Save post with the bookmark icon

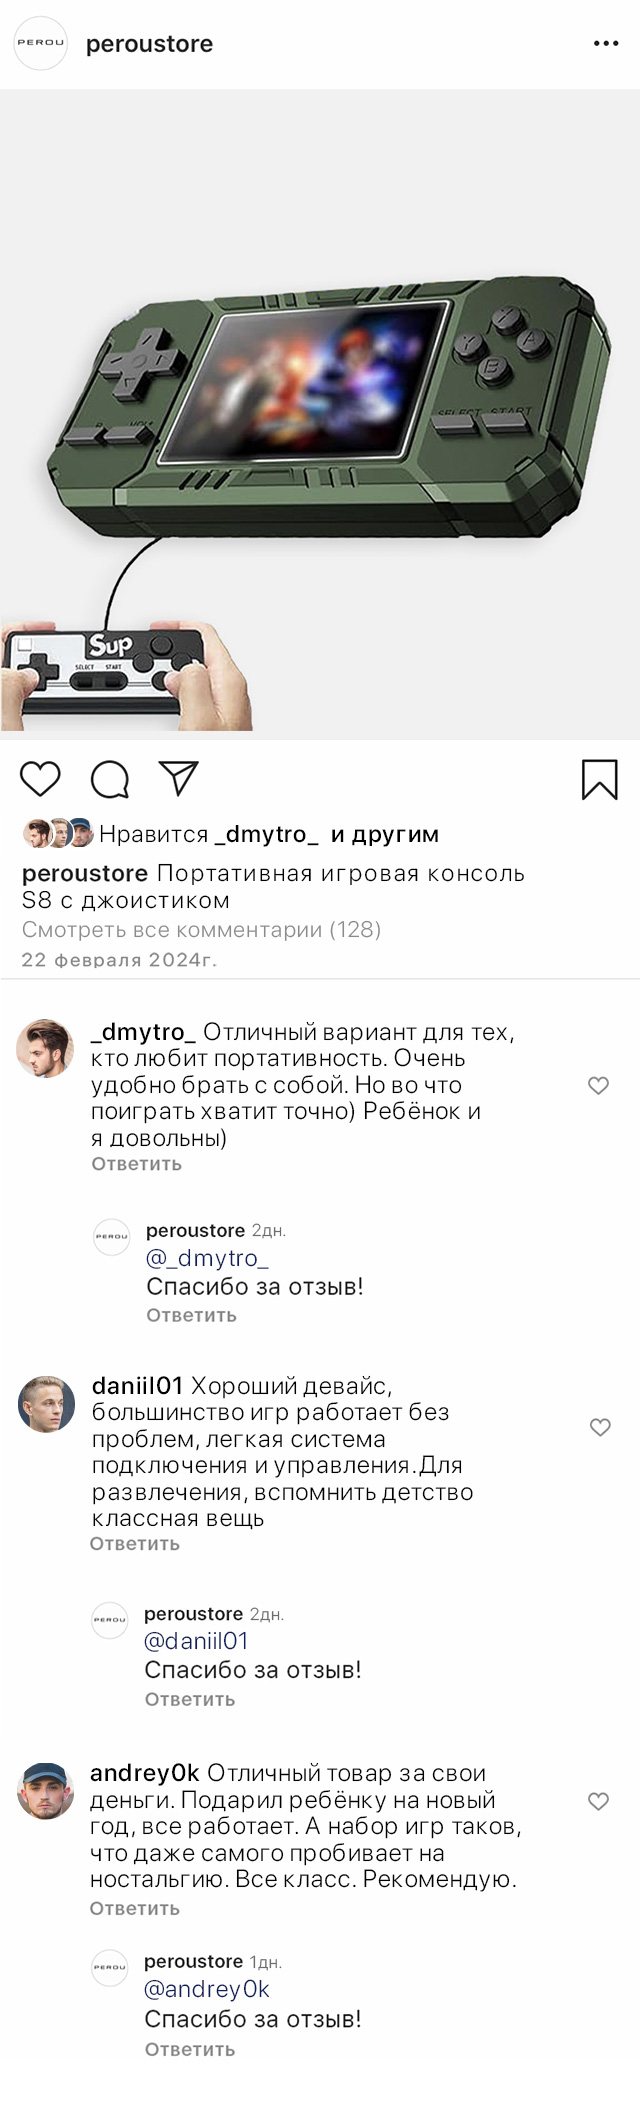point(599,779)
